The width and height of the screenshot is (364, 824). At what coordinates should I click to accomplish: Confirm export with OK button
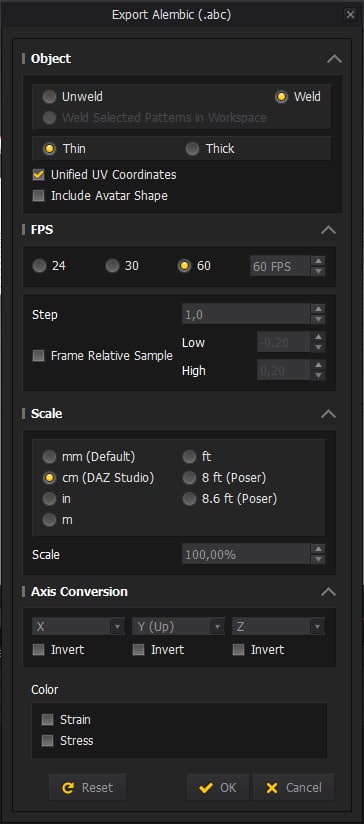[218, 787]
